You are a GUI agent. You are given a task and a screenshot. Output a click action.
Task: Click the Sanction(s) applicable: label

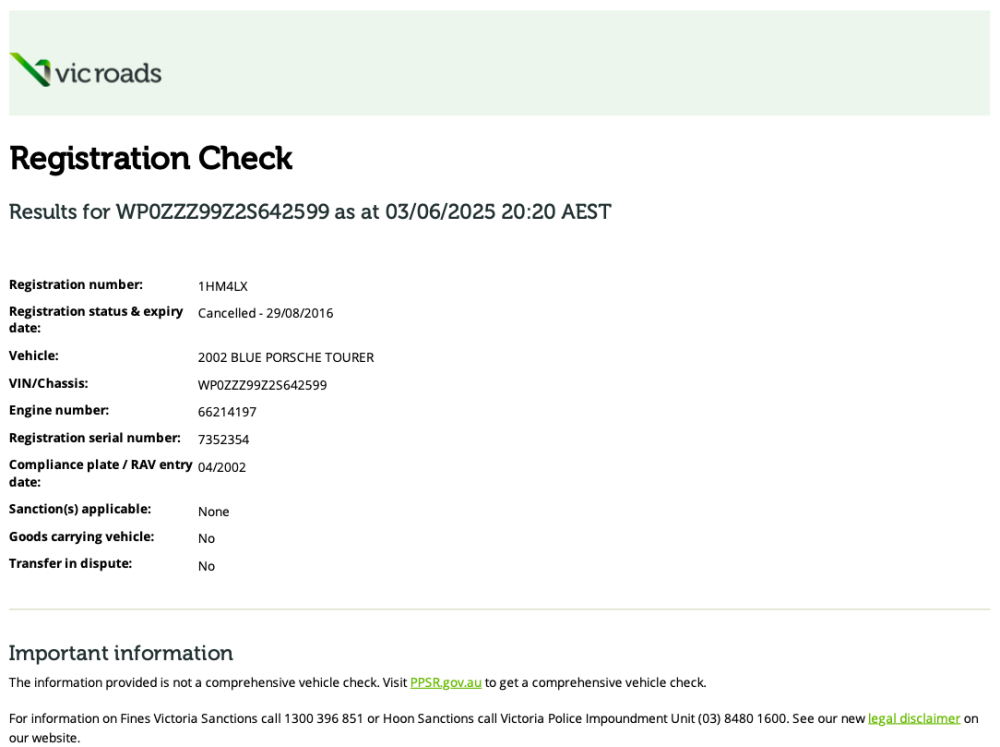80,509
